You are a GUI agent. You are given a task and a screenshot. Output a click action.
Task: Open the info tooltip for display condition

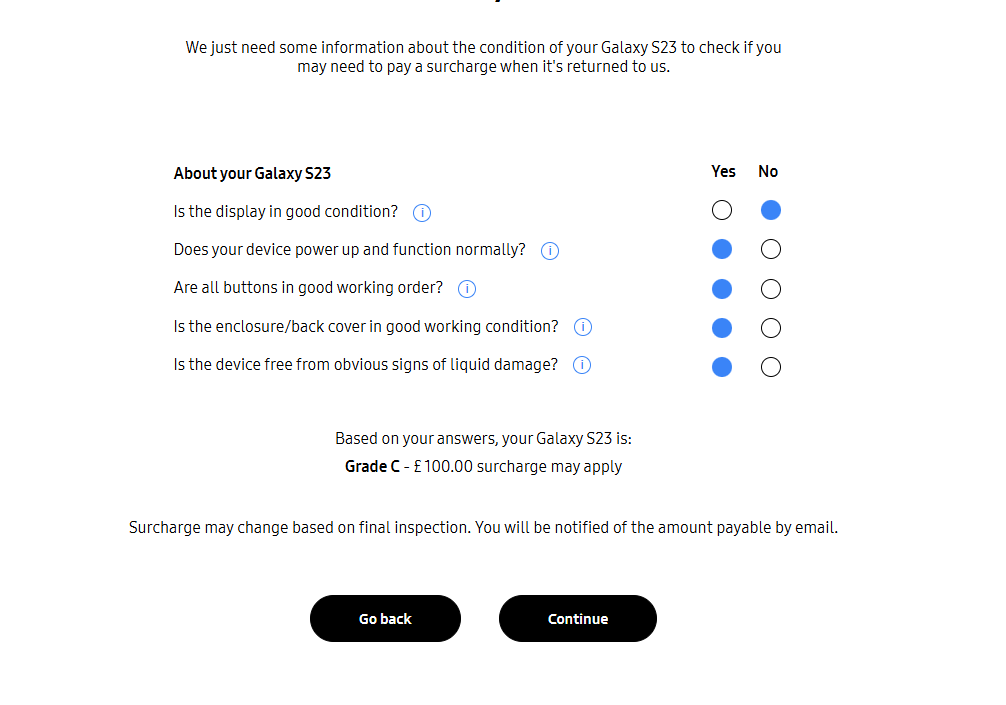coord(422,212)
